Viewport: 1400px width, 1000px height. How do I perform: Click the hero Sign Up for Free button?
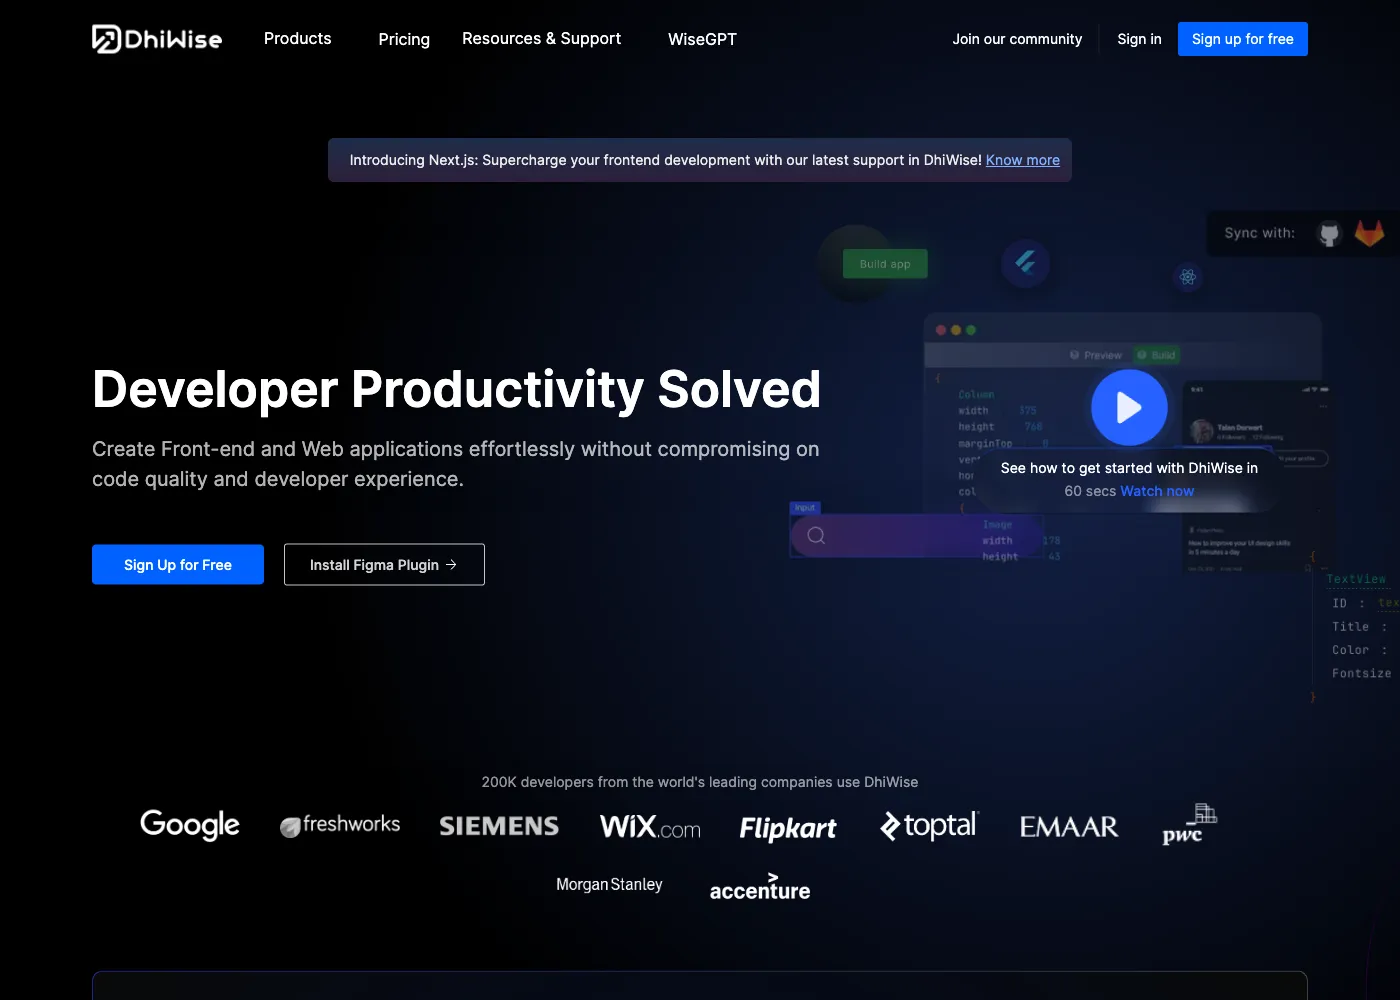[x=178, y=565]
